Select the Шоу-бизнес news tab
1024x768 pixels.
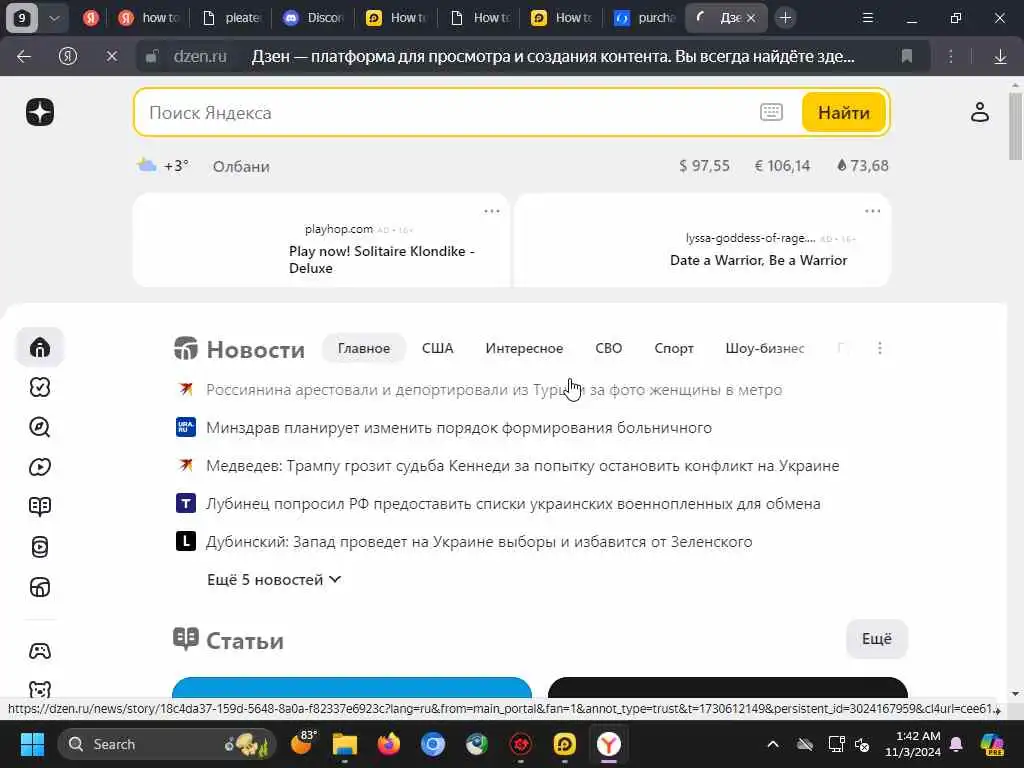[765, 348]
